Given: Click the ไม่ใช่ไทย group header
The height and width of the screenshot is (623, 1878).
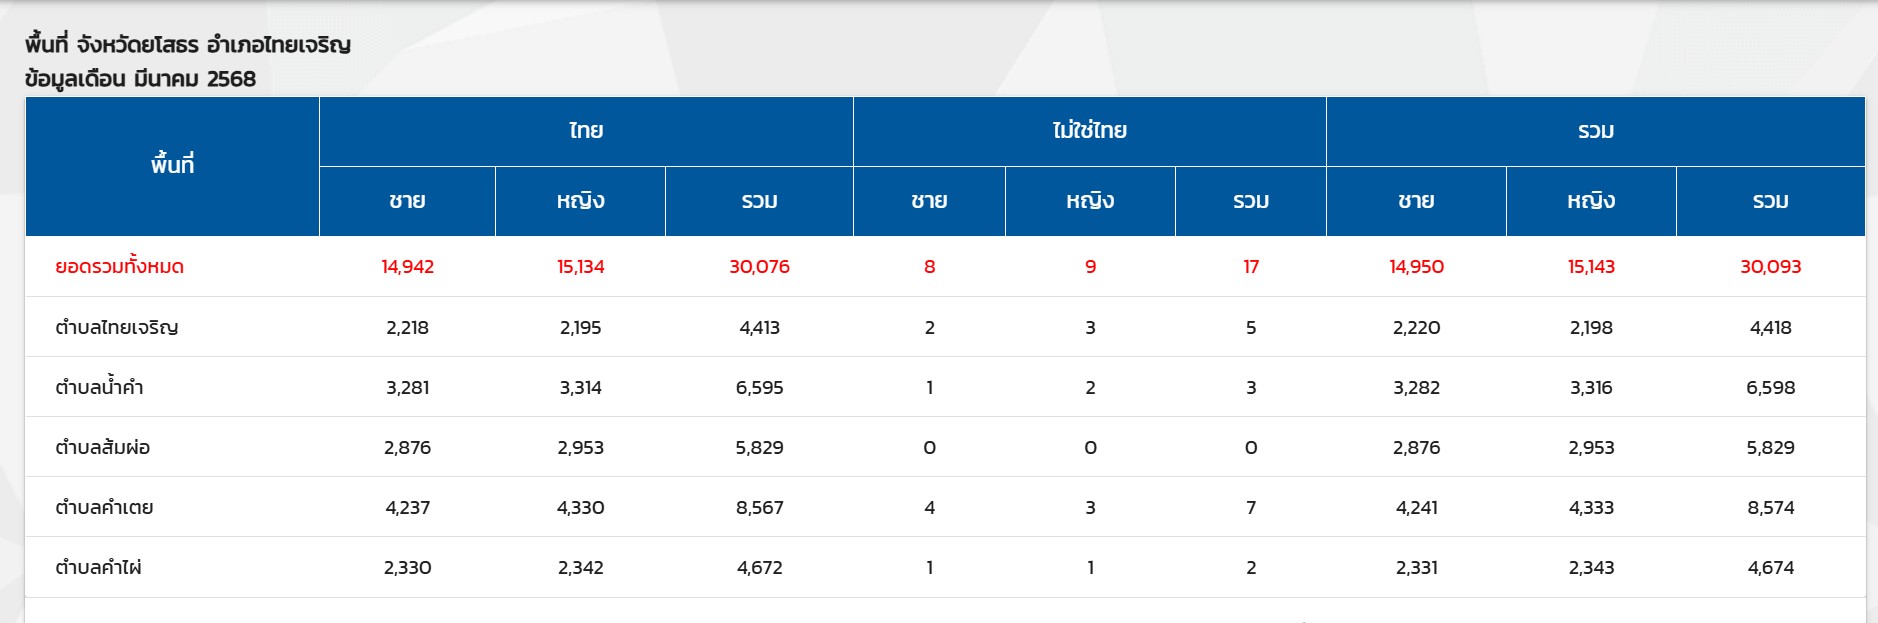Looking at the screenshot, I should (1089, 131).
